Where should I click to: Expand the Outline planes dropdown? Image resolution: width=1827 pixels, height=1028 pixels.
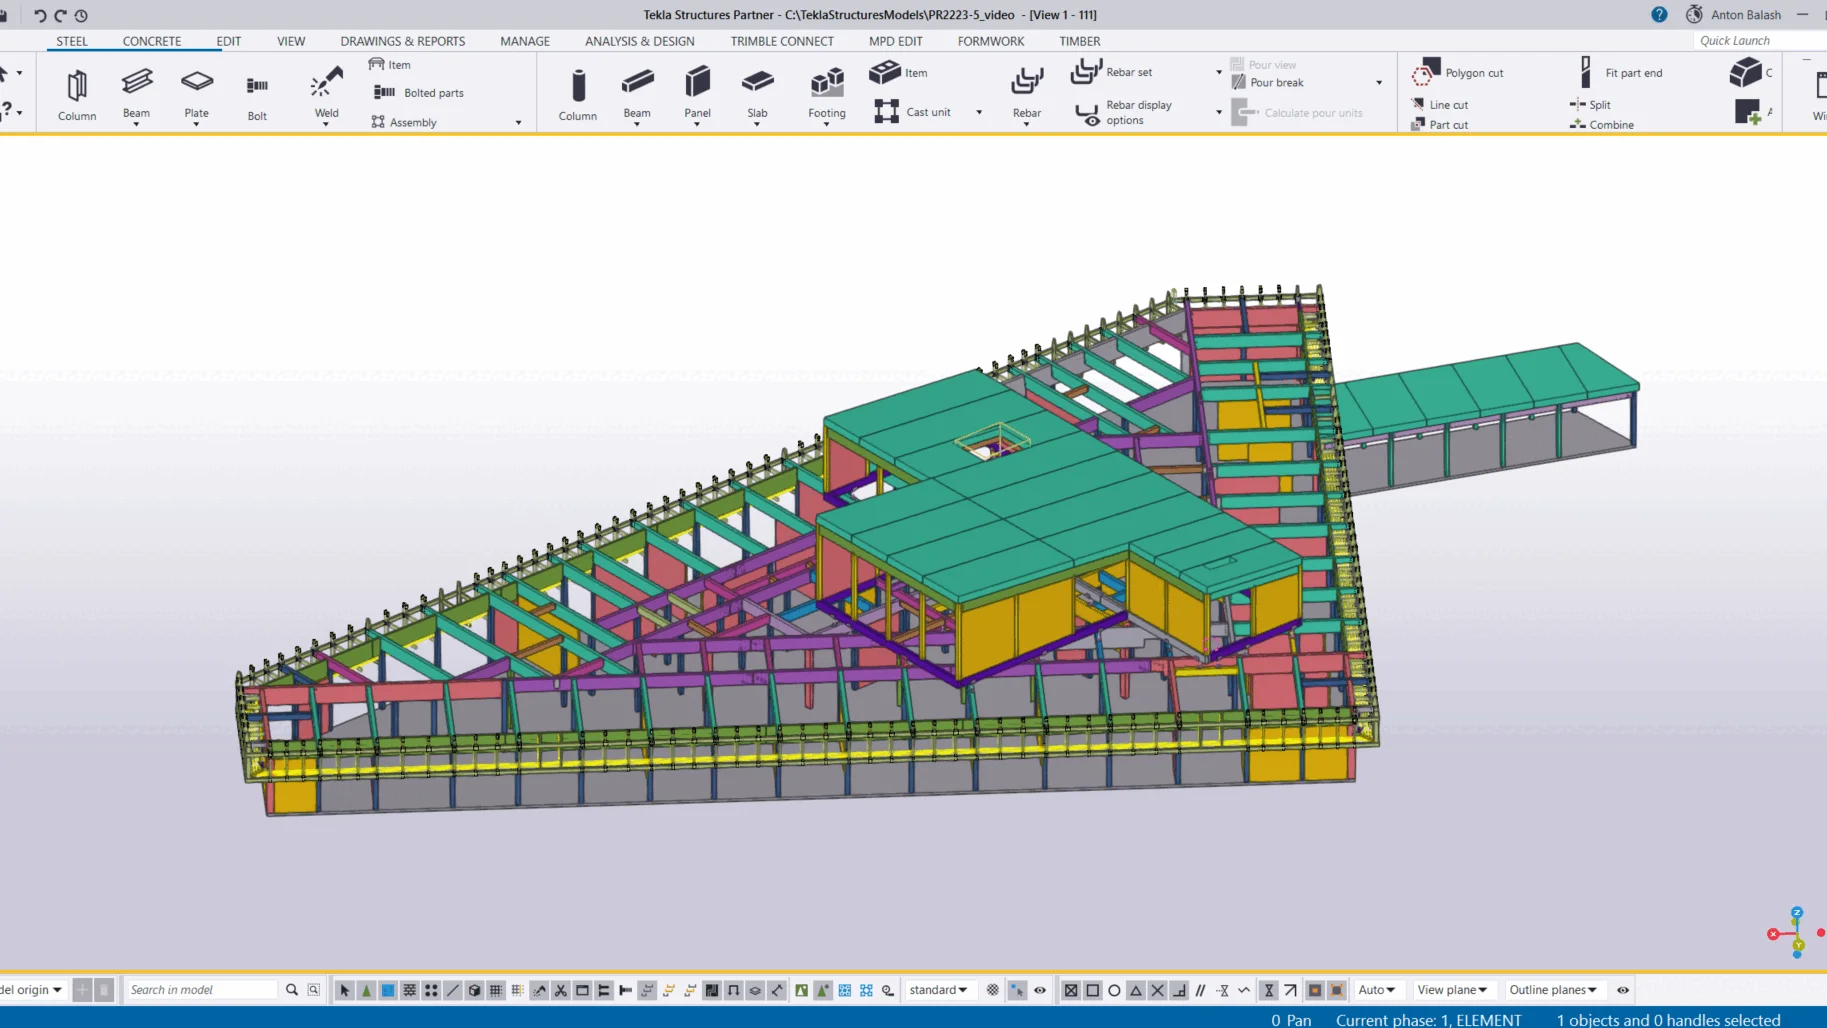pyautogui.click(x=1552, y=990)
